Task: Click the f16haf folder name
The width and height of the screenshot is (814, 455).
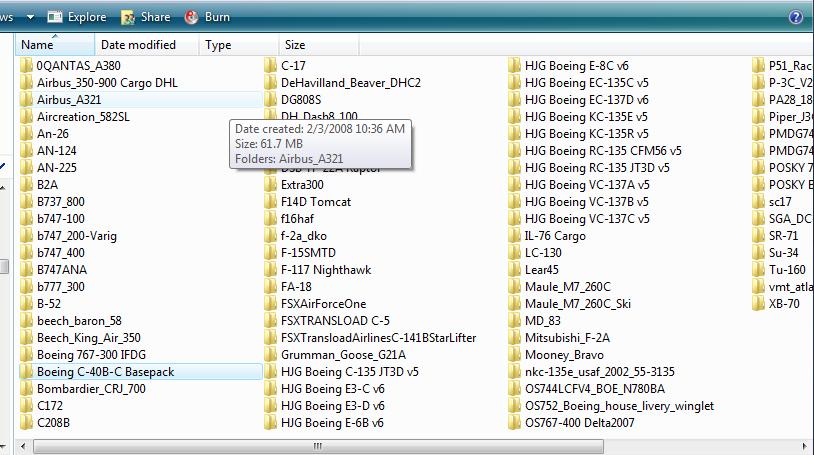Action: point(297,219)
